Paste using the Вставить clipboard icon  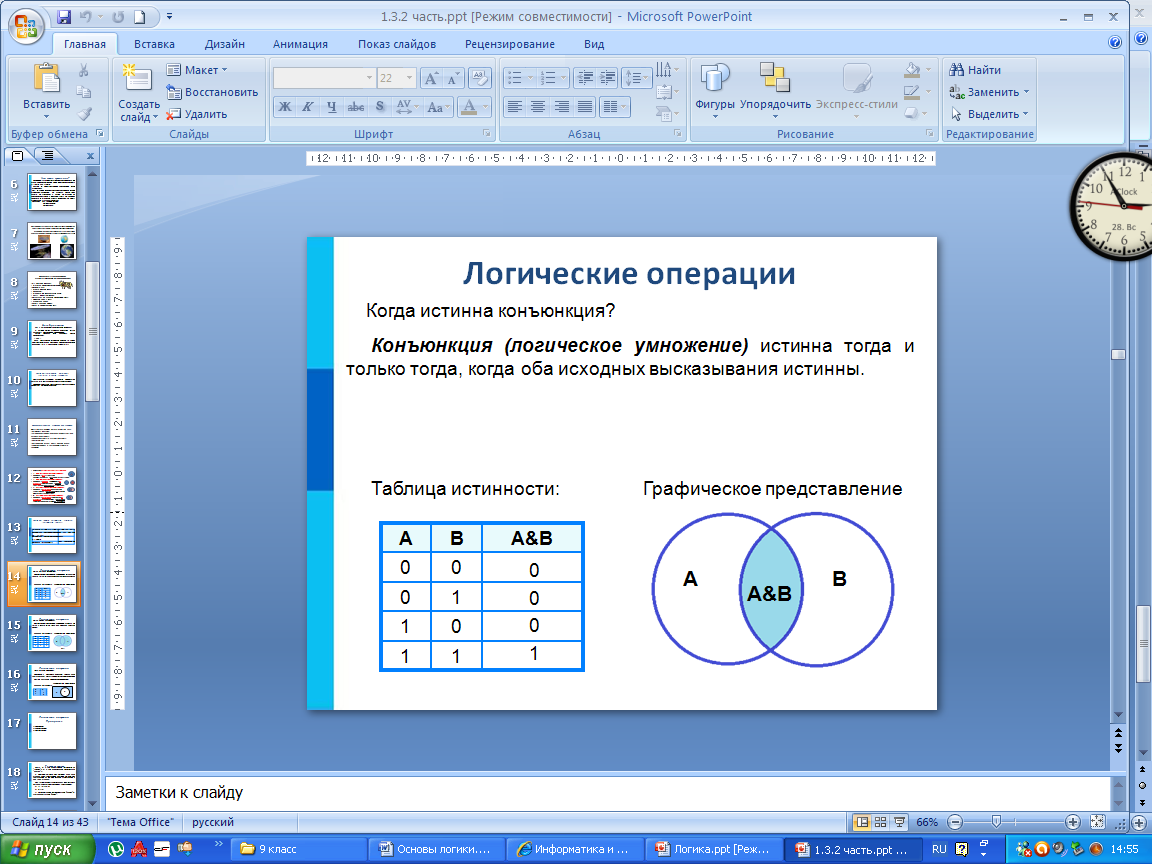click(x=47, y=79)
